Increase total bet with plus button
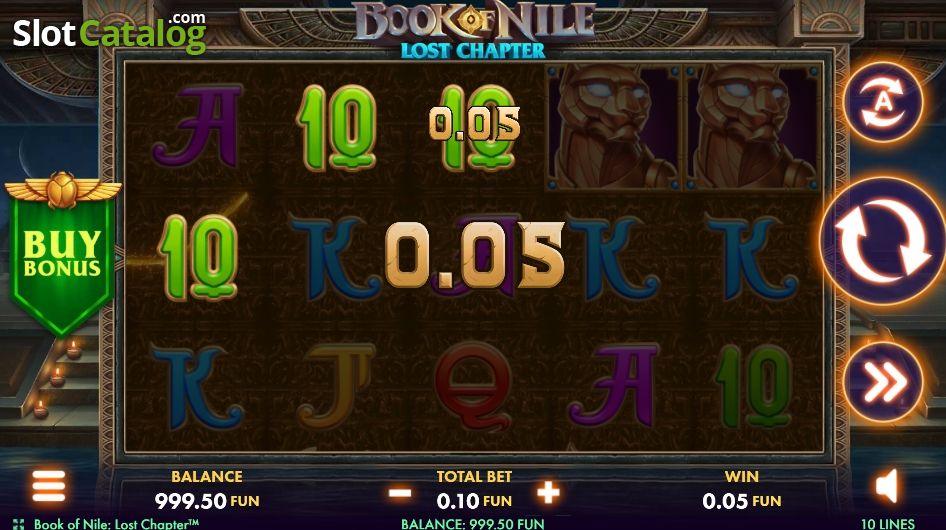The height and width of the screenshot is (530, 946). (x=548, y=493)
